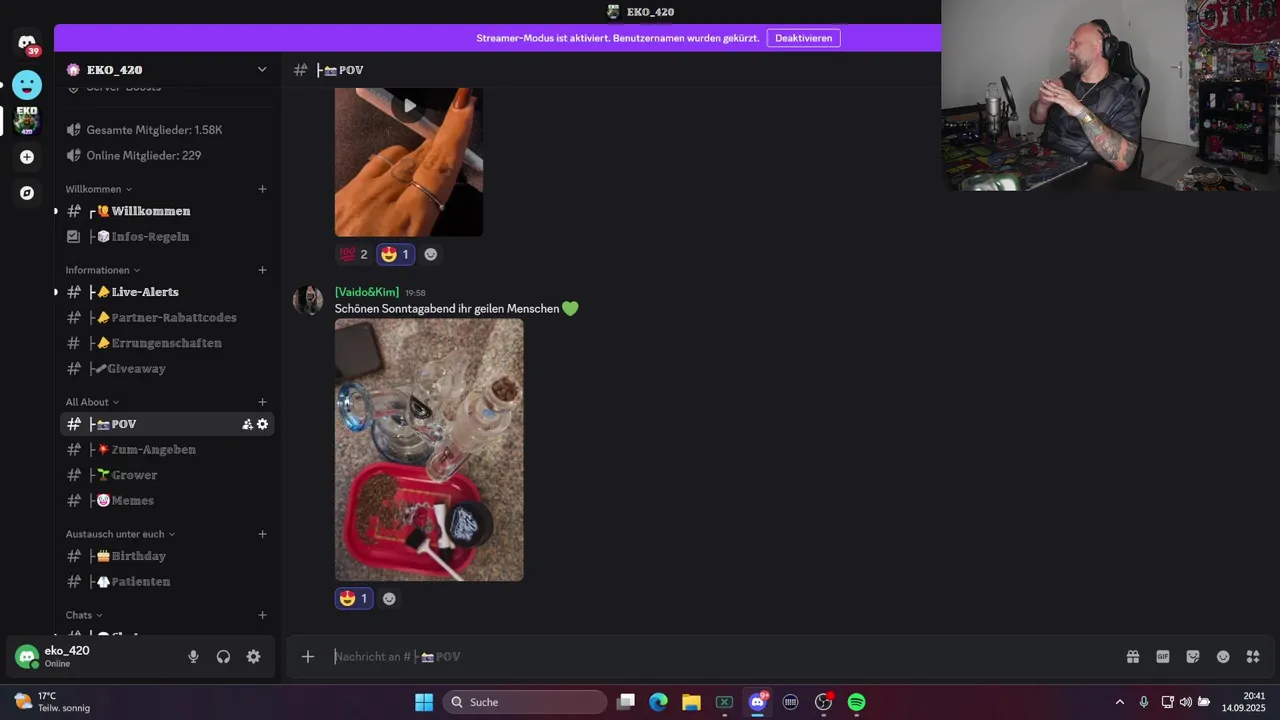Select the blue smiley server icon
Viewport: 1280px width, 720px height.
click(27, 85)
